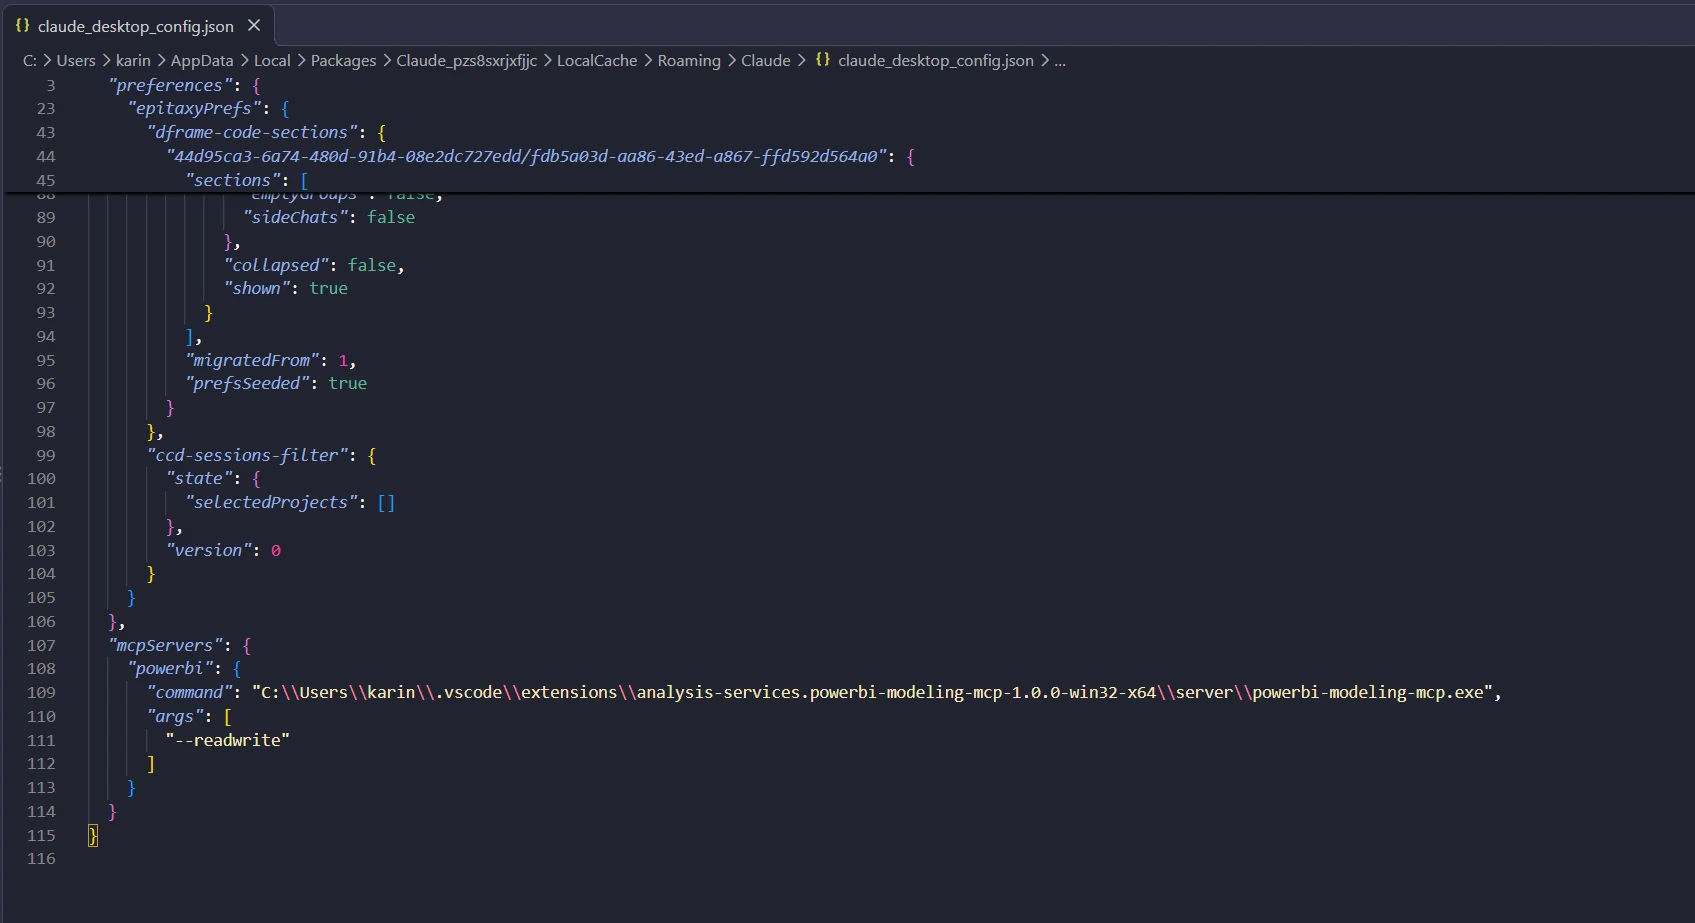Click line number 111 in gutter
Image resolution: width=1695 pixels, height=923 pixels.
click(x=41, y=740)
